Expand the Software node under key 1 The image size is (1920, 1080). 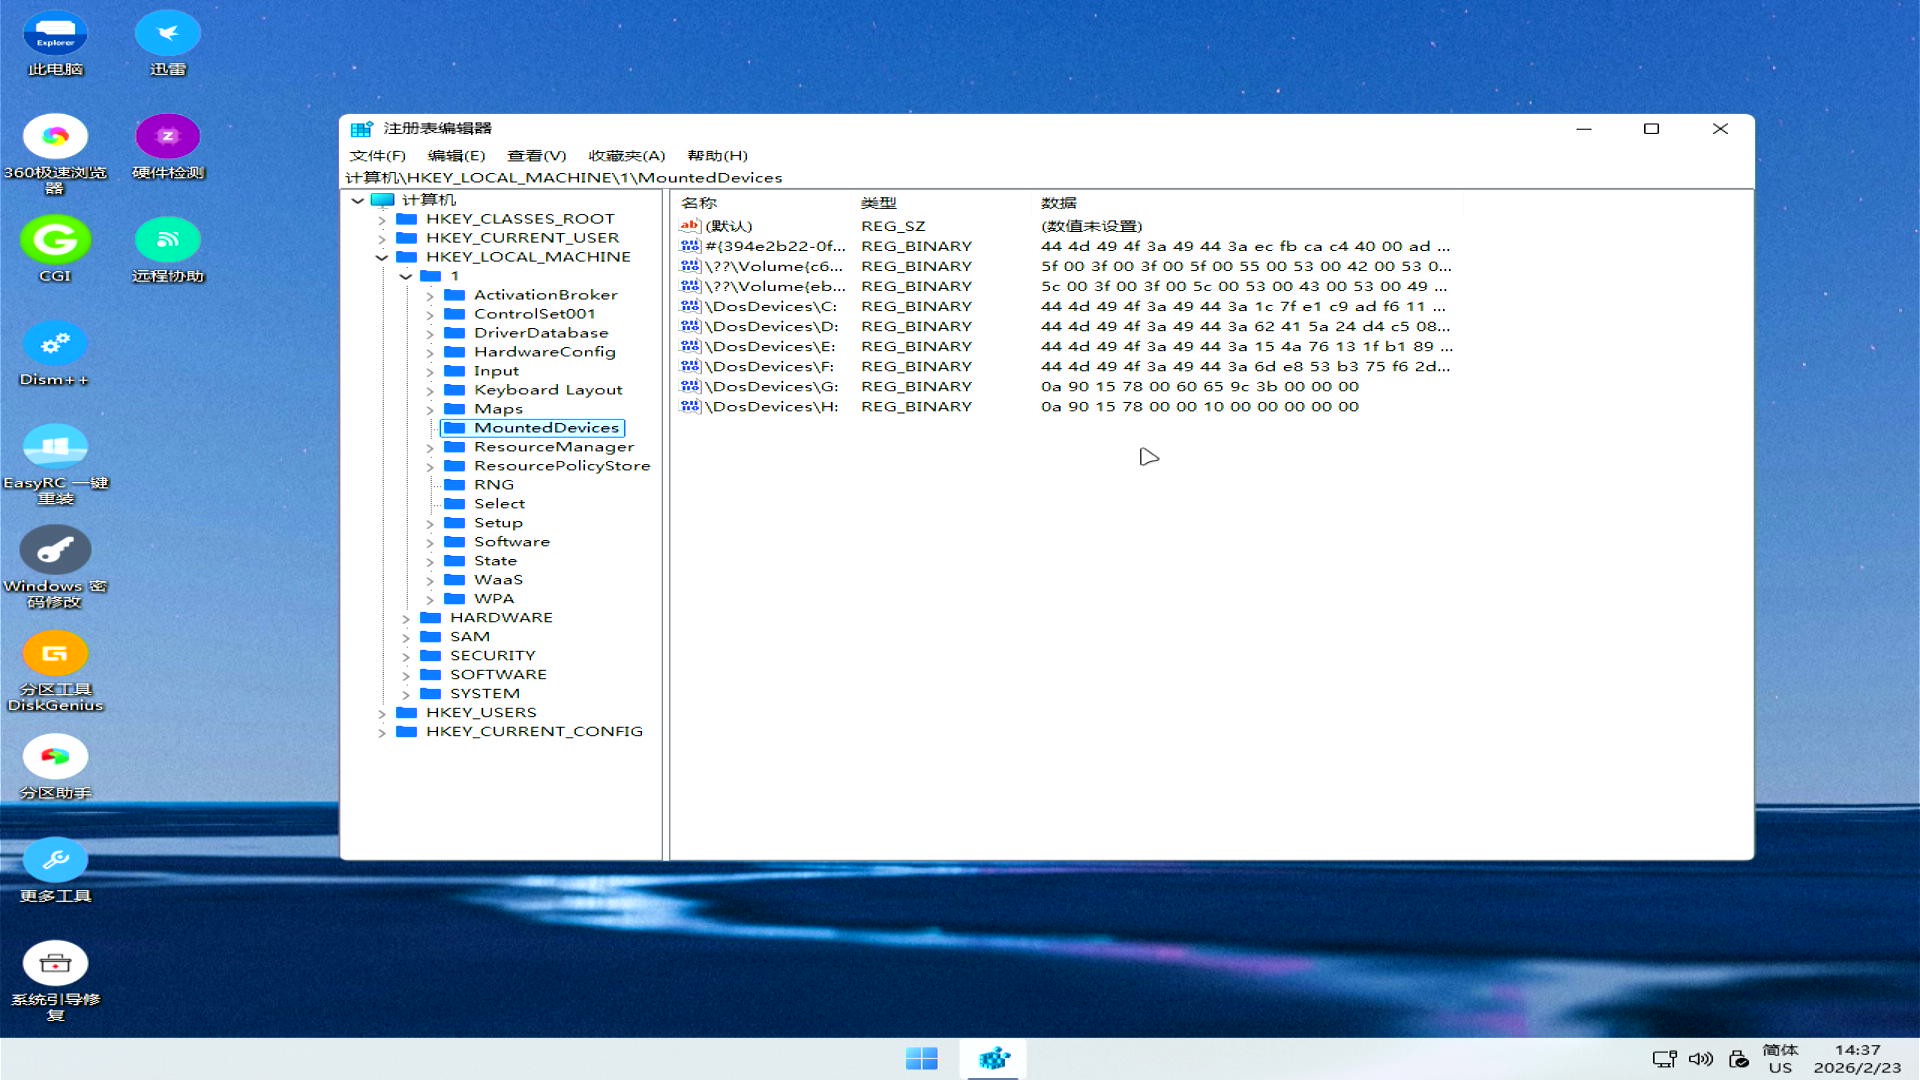point(430,541)
